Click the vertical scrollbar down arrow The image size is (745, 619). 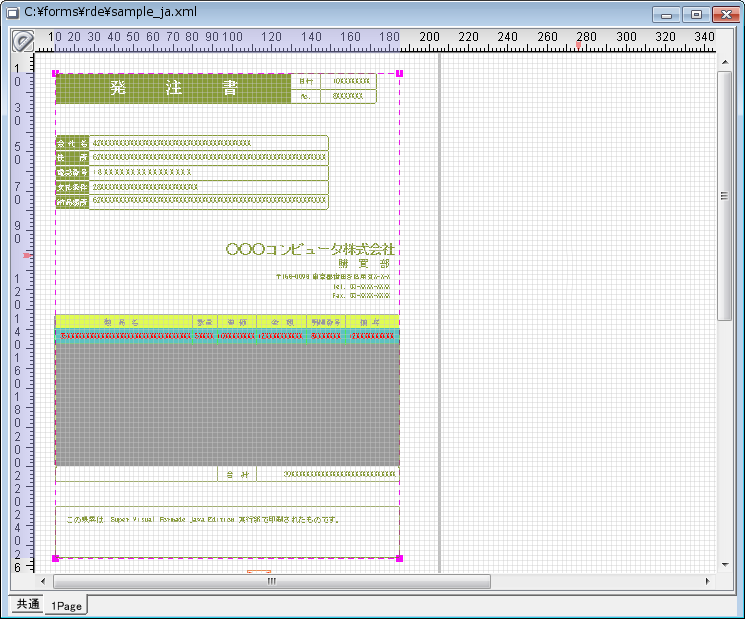click(725, 564)
